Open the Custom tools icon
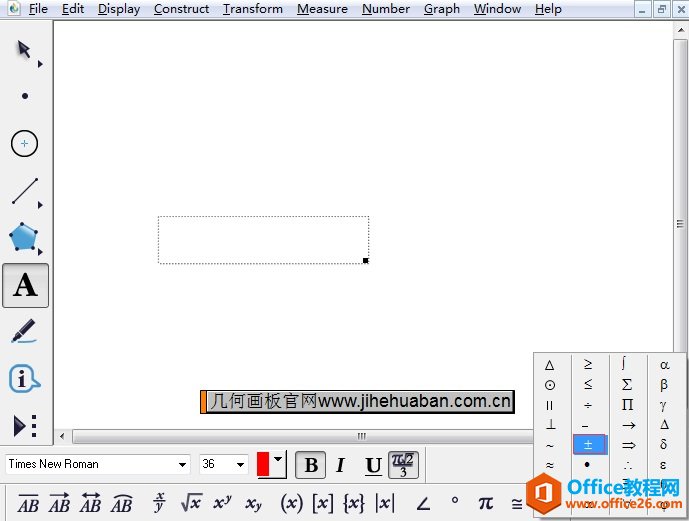The image size is (689, 521). pos(24,426)
